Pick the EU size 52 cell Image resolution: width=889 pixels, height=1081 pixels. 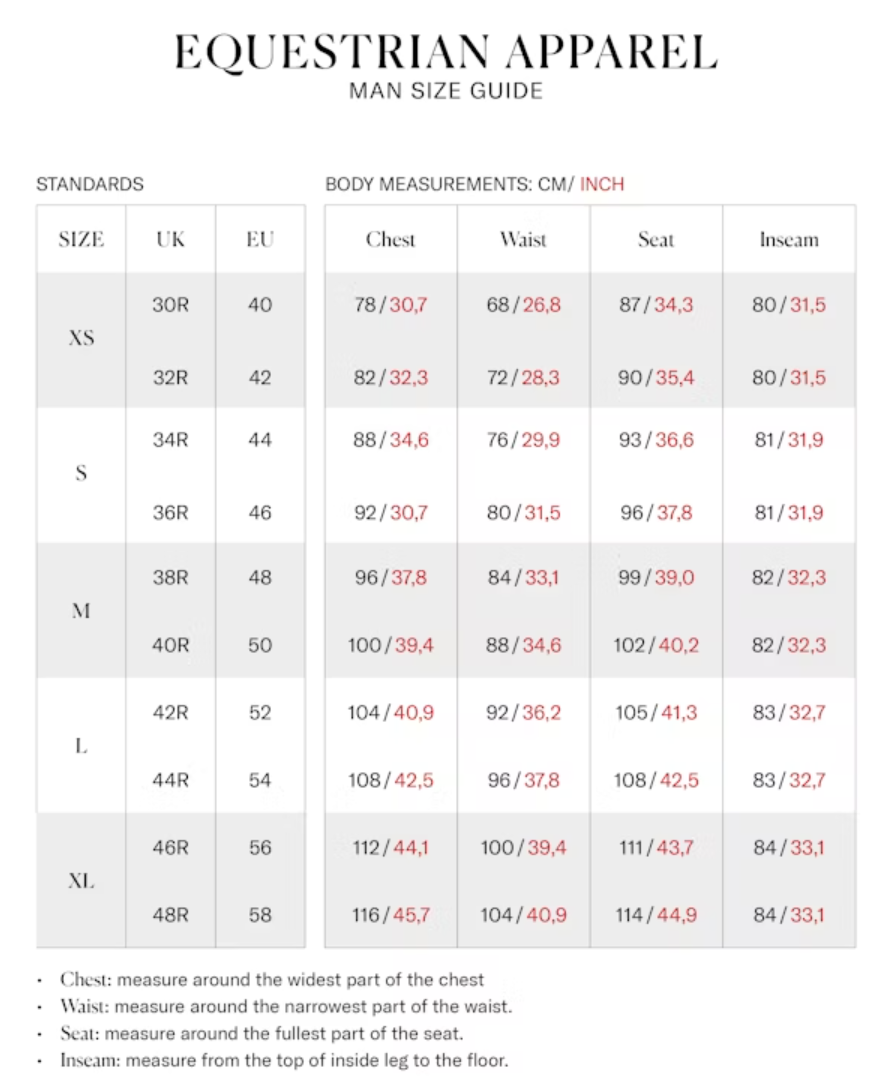pos(260,713)
